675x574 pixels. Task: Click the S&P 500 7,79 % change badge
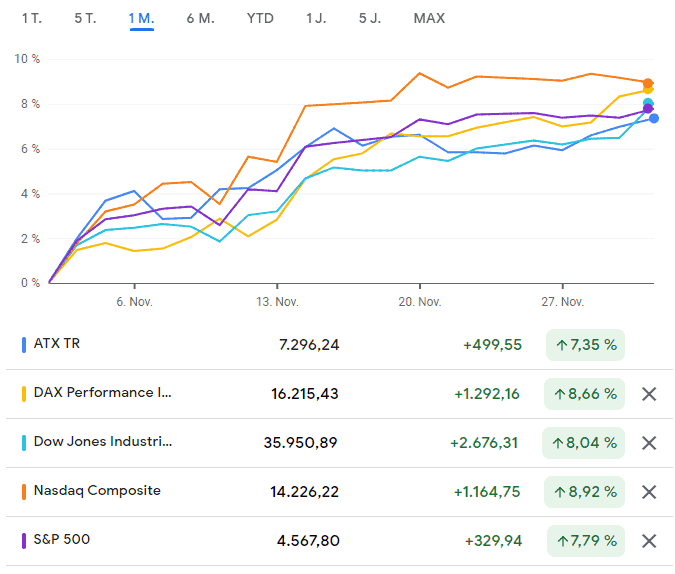(586, 541)
